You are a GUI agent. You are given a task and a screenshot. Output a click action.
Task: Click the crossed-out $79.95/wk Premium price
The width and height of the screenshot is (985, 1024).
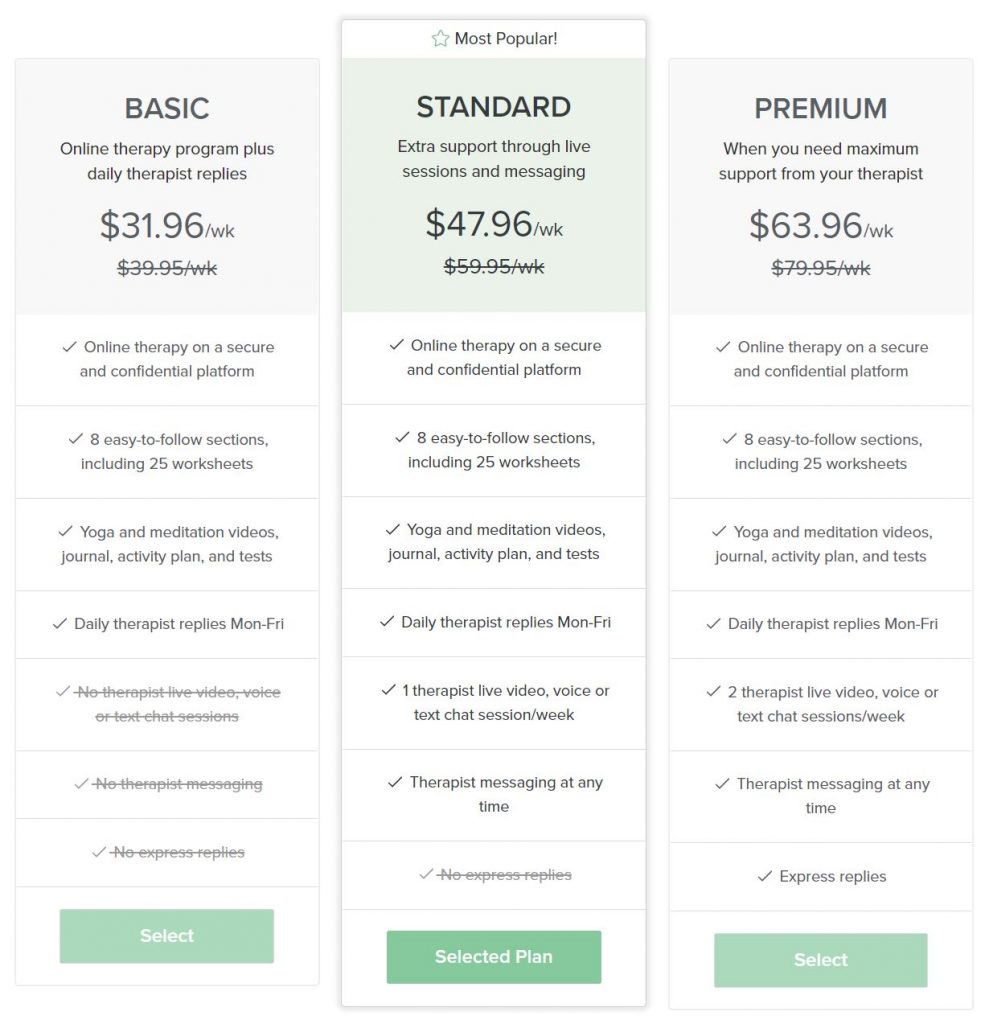point(821,268)
